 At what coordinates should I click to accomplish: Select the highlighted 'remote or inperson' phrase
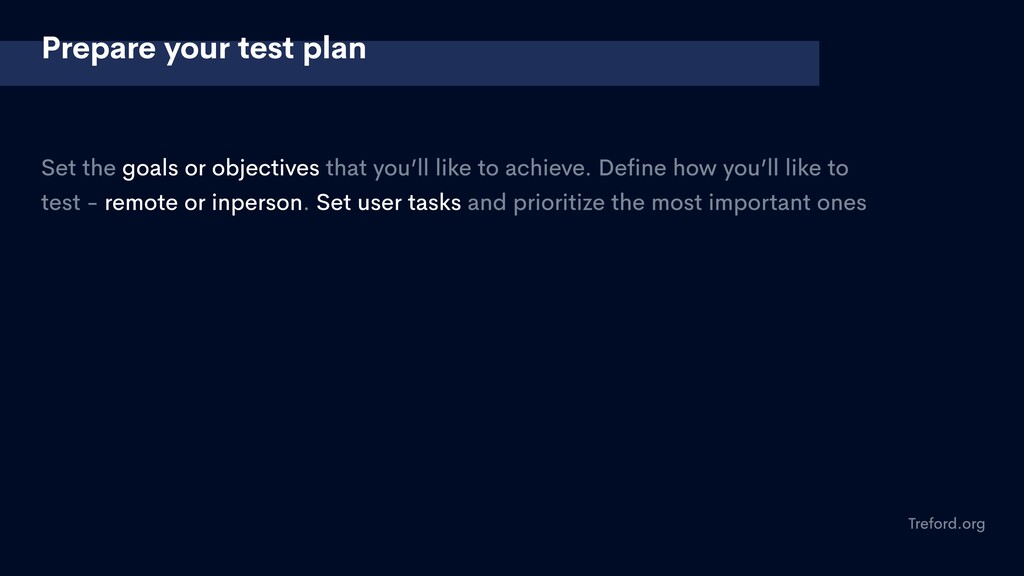pyautogui.click(x=203, y=203)
